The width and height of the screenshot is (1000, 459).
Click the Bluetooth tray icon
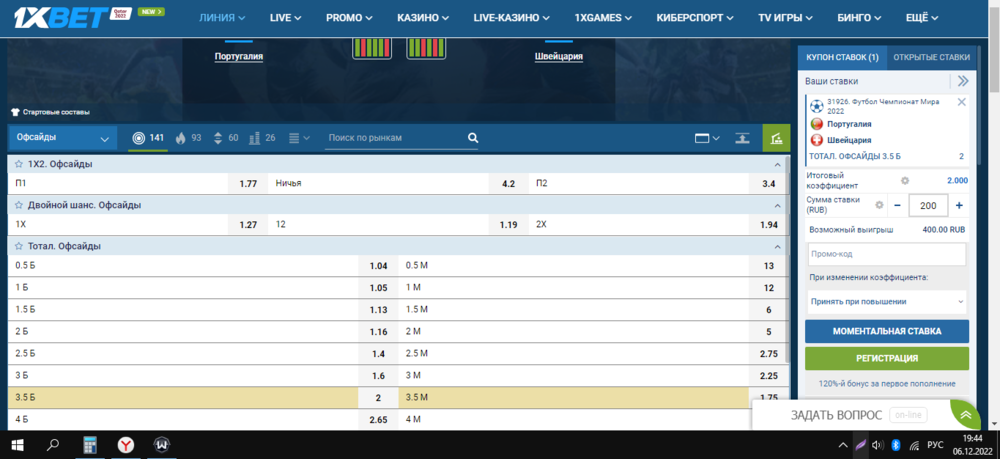(895, 445)
